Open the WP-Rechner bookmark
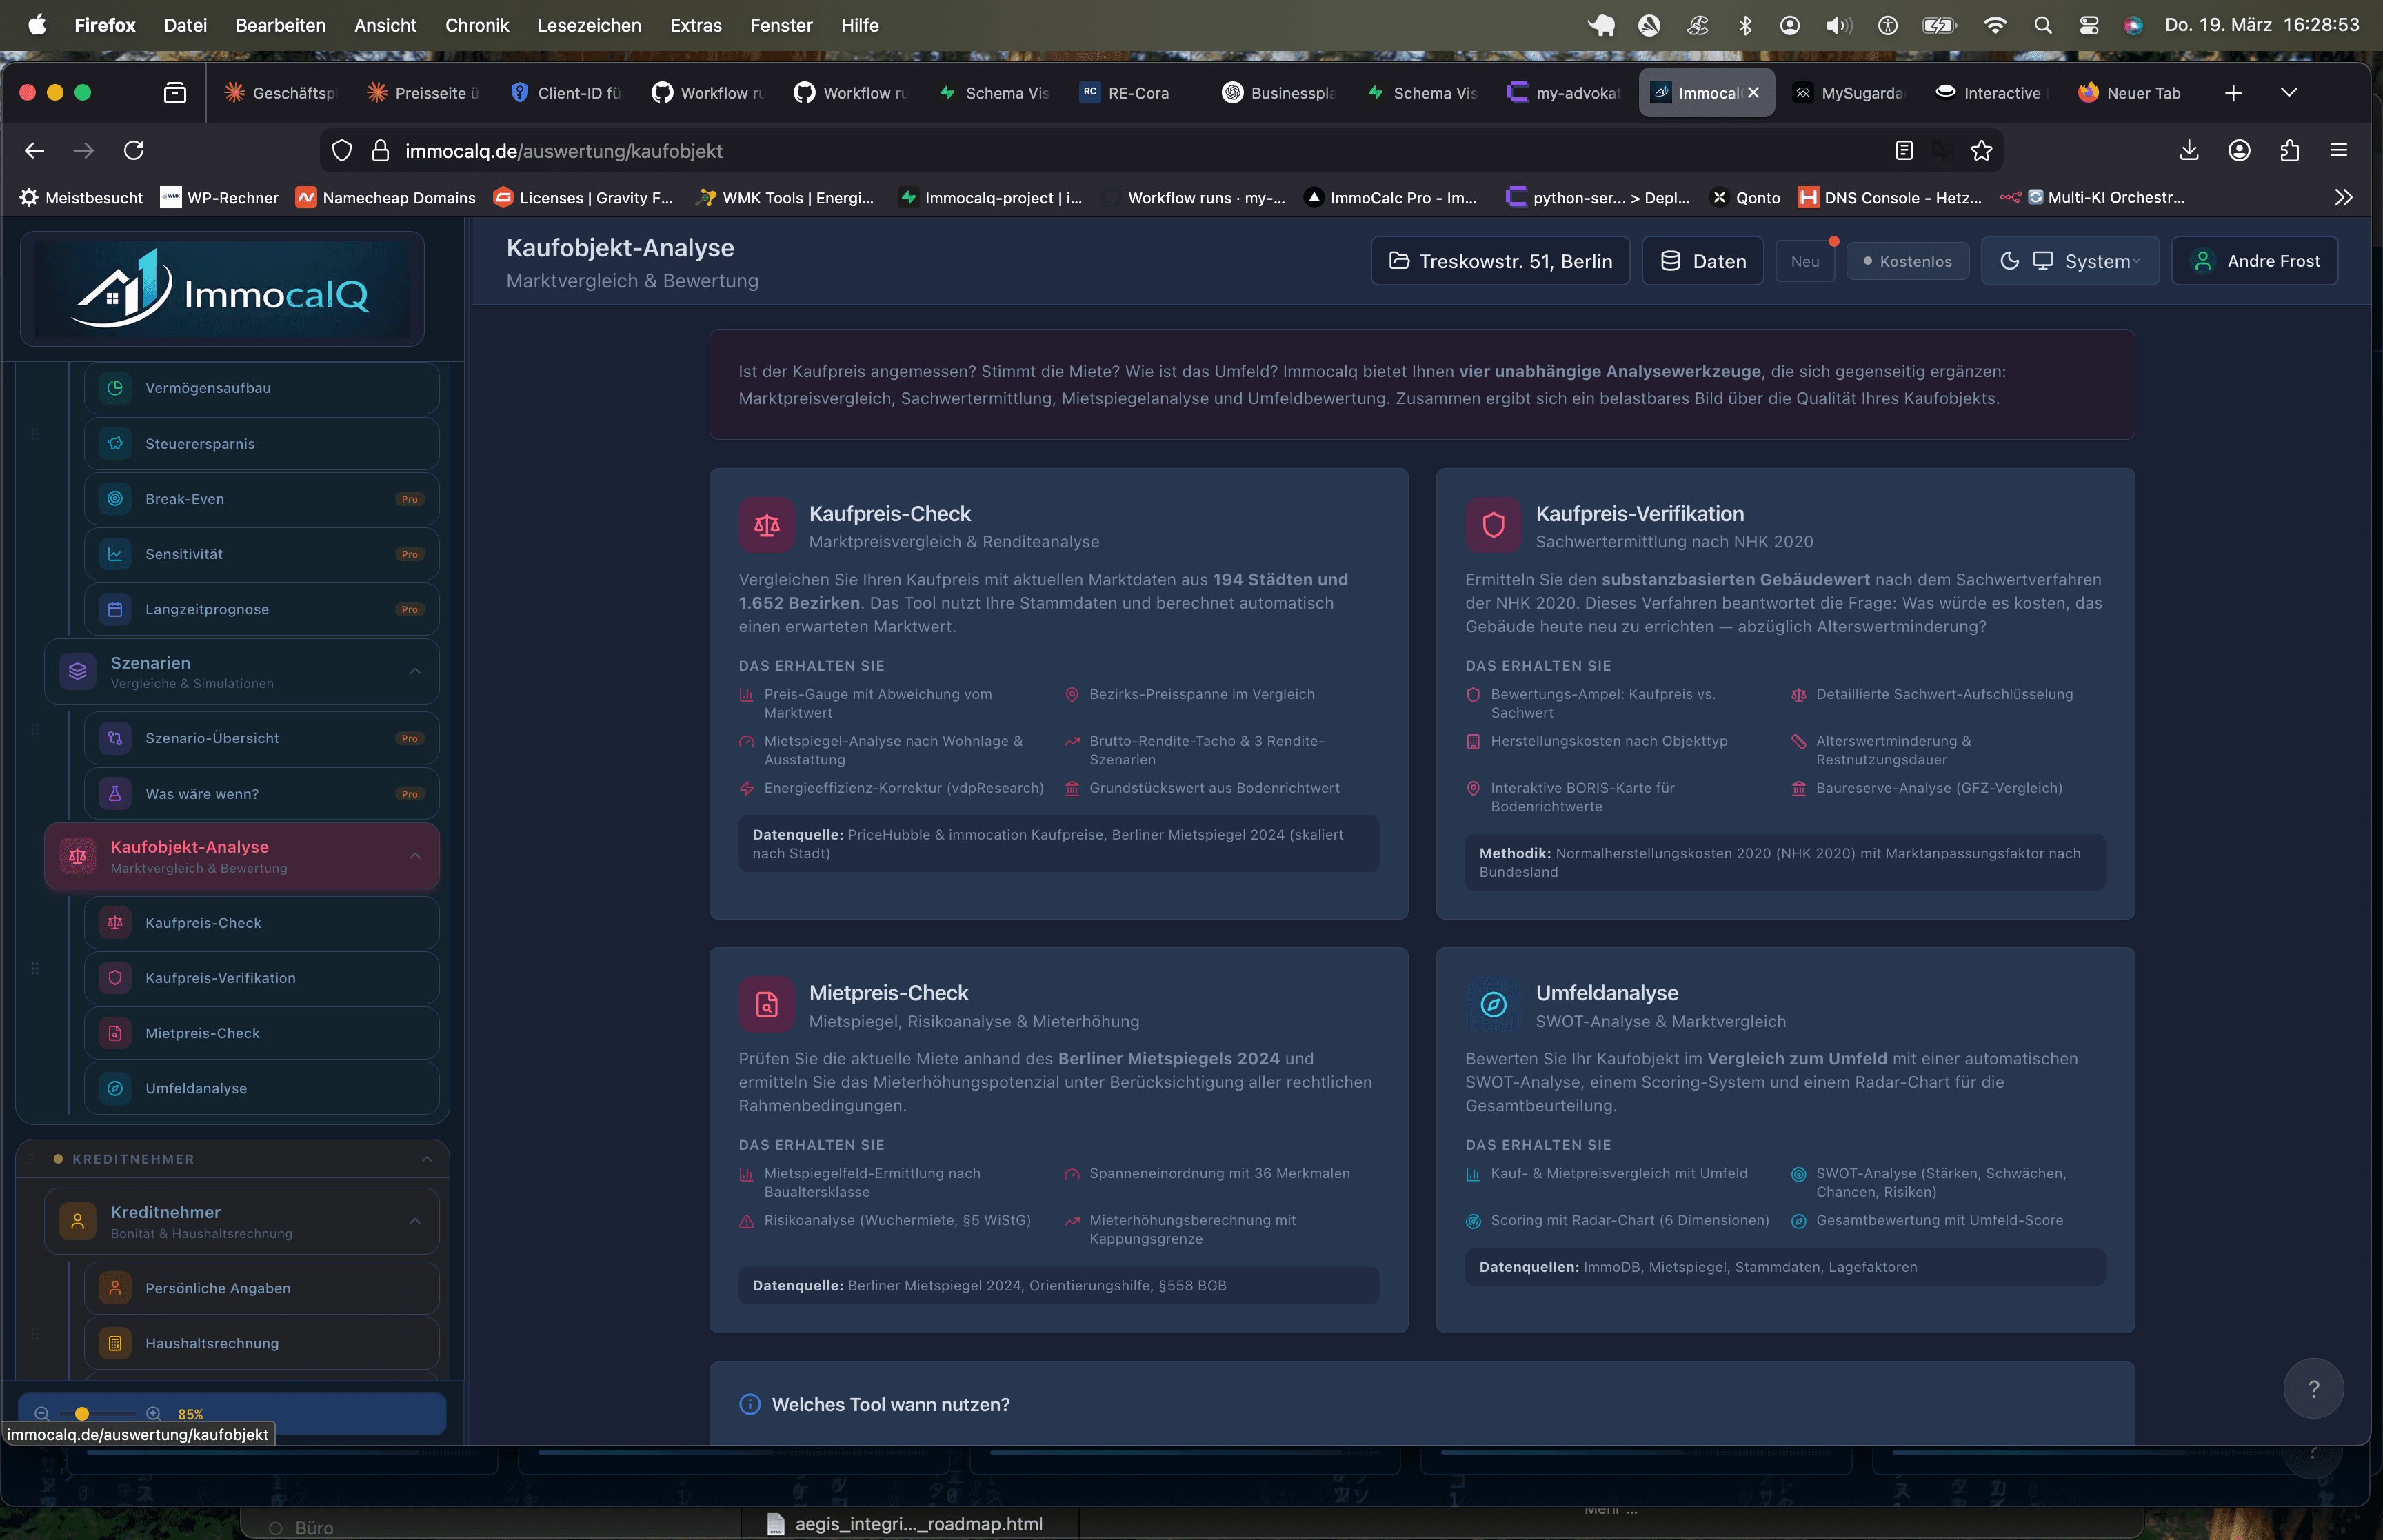Image resolution: width=2383 pixels, height=1540 pixels. click(220, 198)
